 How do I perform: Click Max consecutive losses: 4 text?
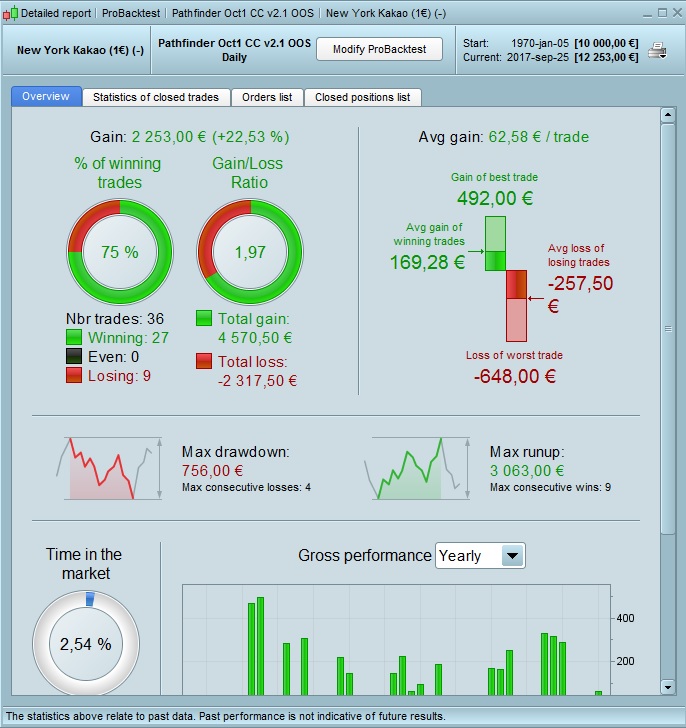coord(246,488)
